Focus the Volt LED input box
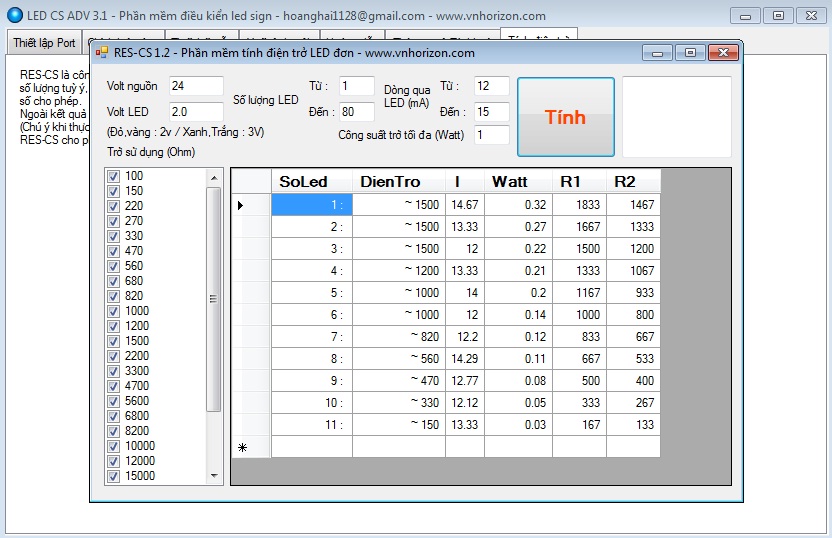This screenshot has width=832, height=538. click(195, 111)
